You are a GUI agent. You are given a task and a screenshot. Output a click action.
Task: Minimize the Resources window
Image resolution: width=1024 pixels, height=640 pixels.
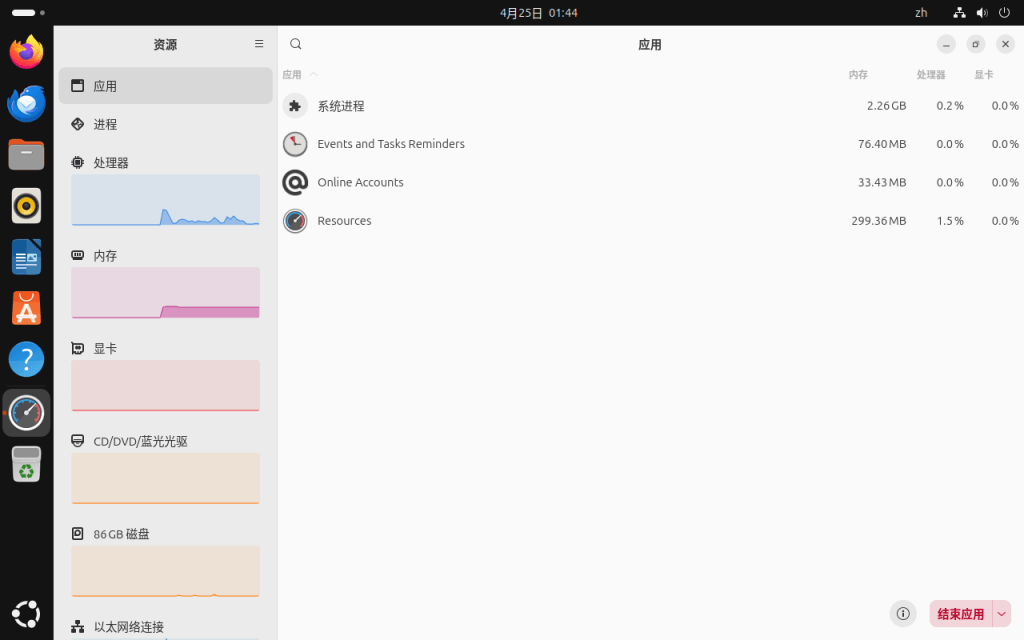946,44
